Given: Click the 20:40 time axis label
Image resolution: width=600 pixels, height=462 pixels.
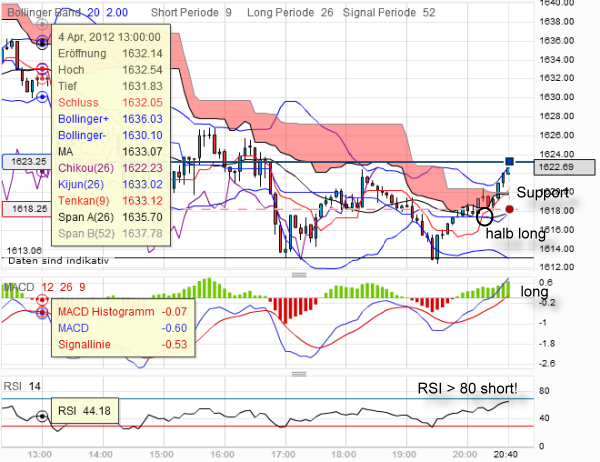Looking at the screenshot, I should pyautogui.click(x=505, y=454).
